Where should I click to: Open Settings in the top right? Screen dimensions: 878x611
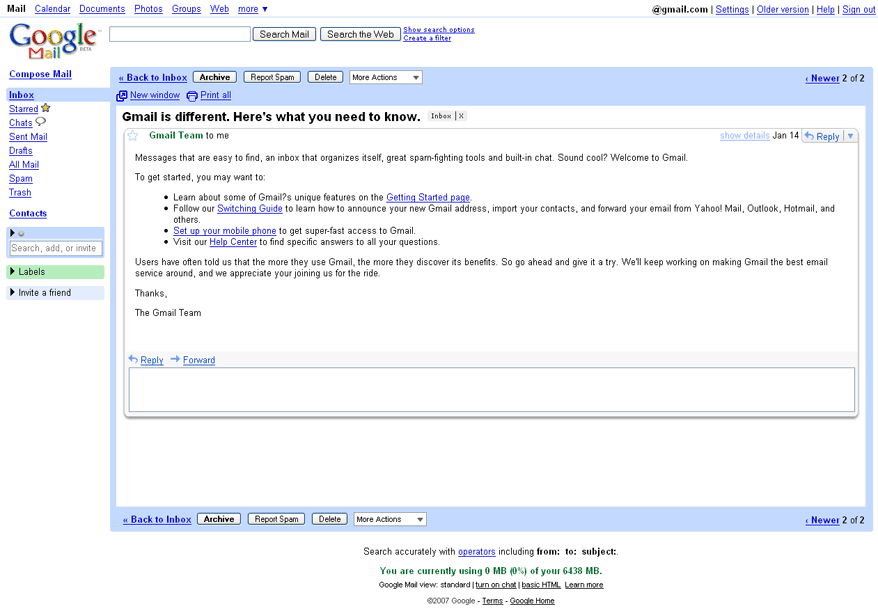tap(732, 10)
